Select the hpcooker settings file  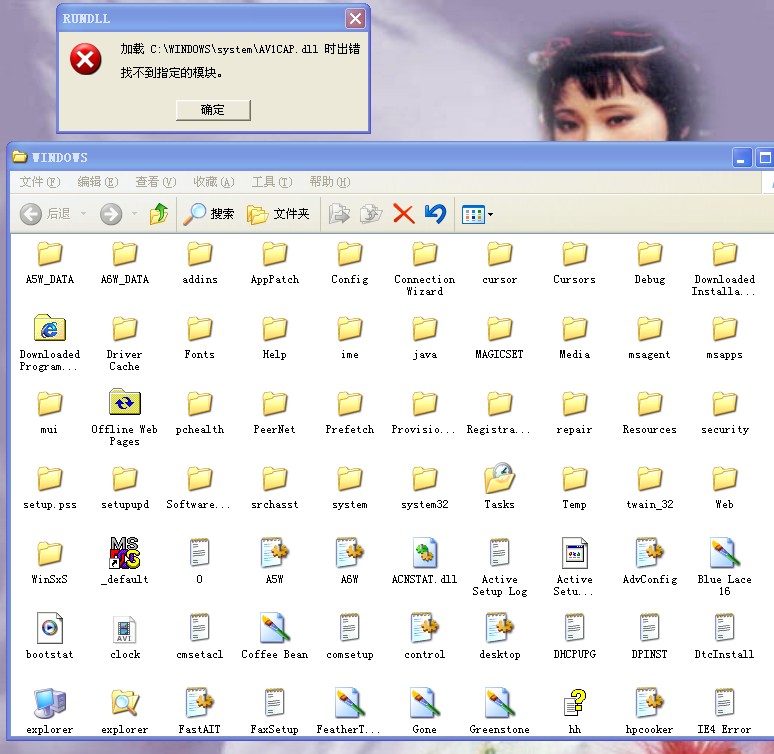click(x=650, y=711)
